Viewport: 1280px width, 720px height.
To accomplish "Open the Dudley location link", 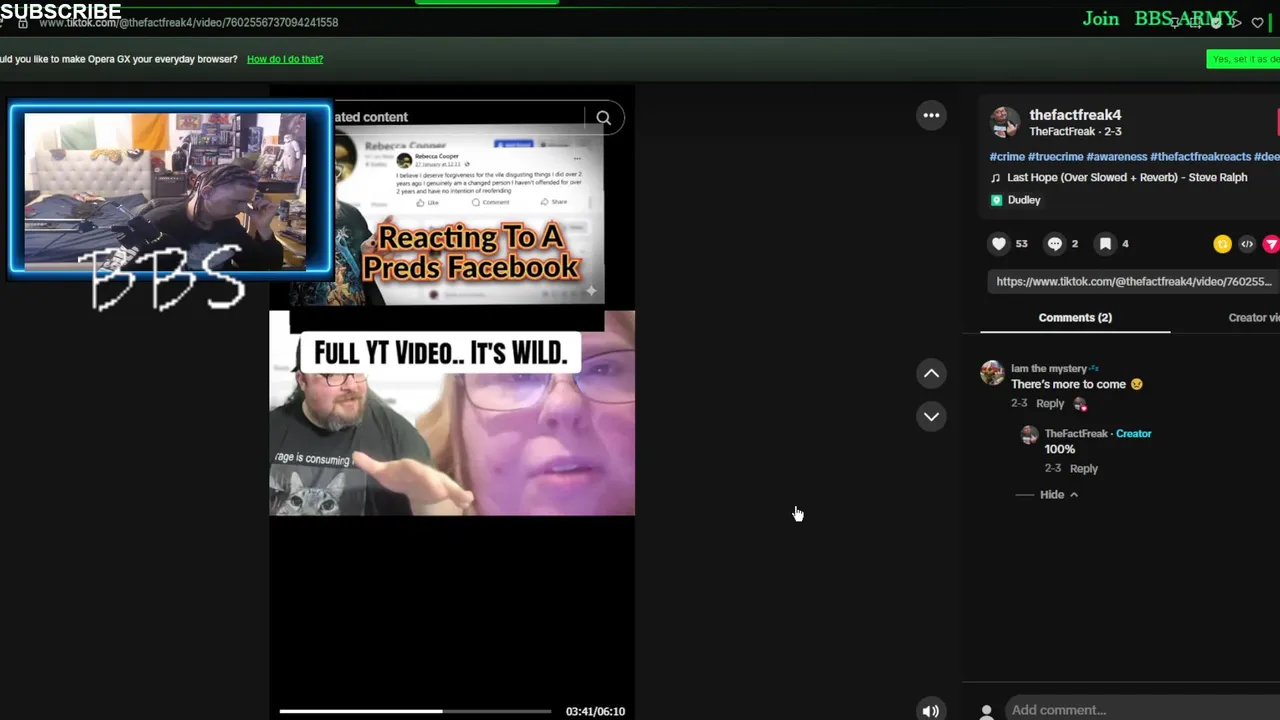I will click(1024, 200).
